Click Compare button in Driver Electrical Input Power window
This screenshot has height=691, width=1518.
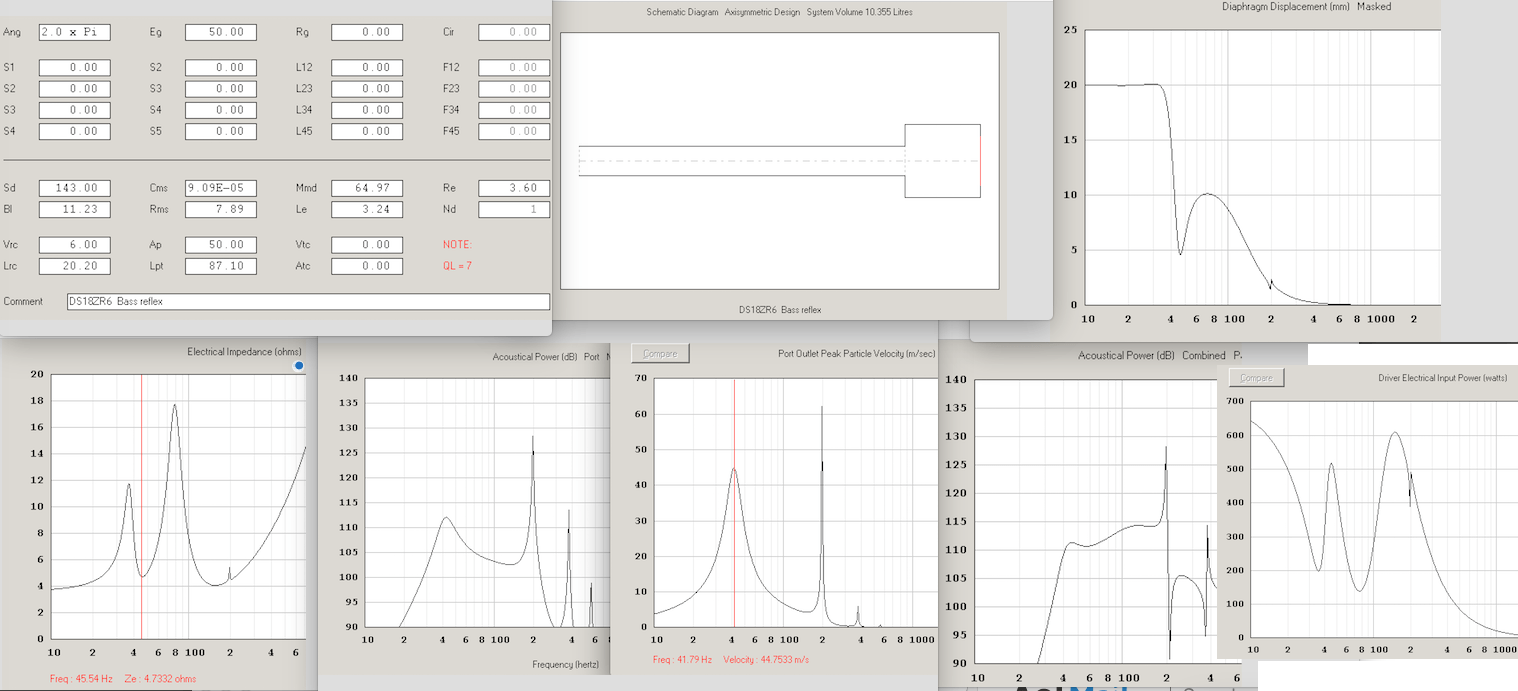coord(1256,378)
